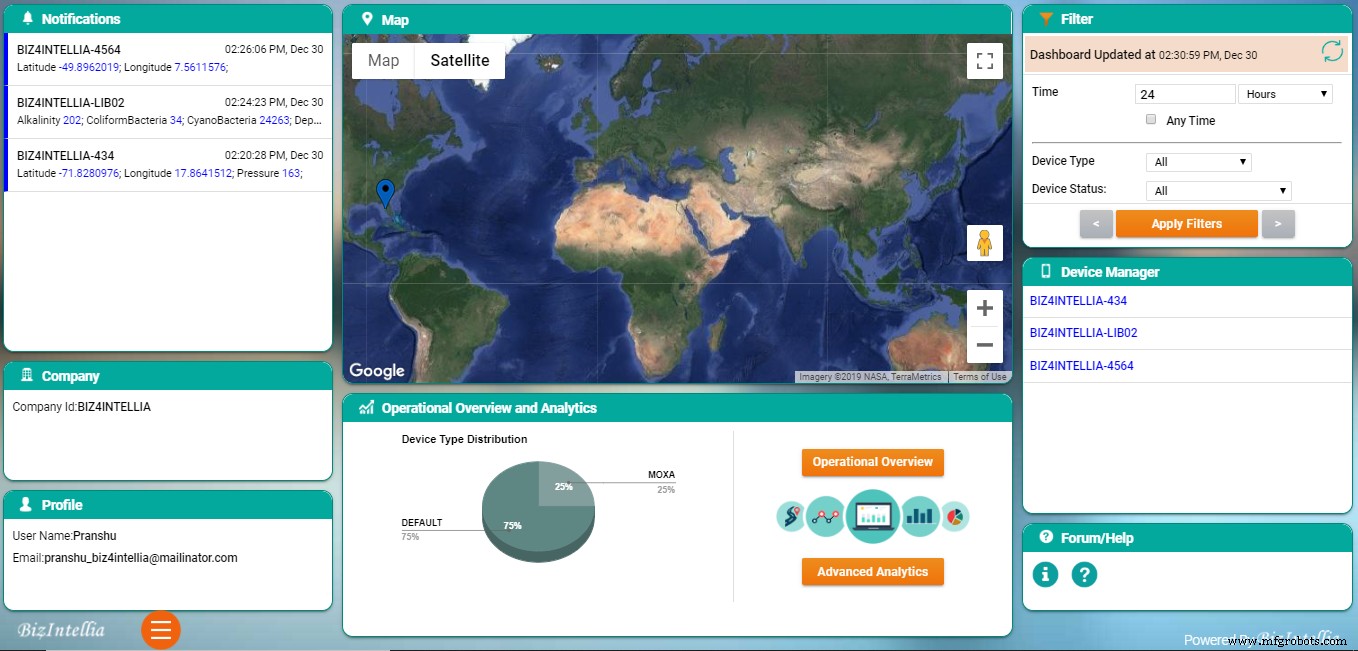This screenshot has height=651, width=1358.
Task: Enable the Any Time checkbox
Action: (x=1151, y=120)
